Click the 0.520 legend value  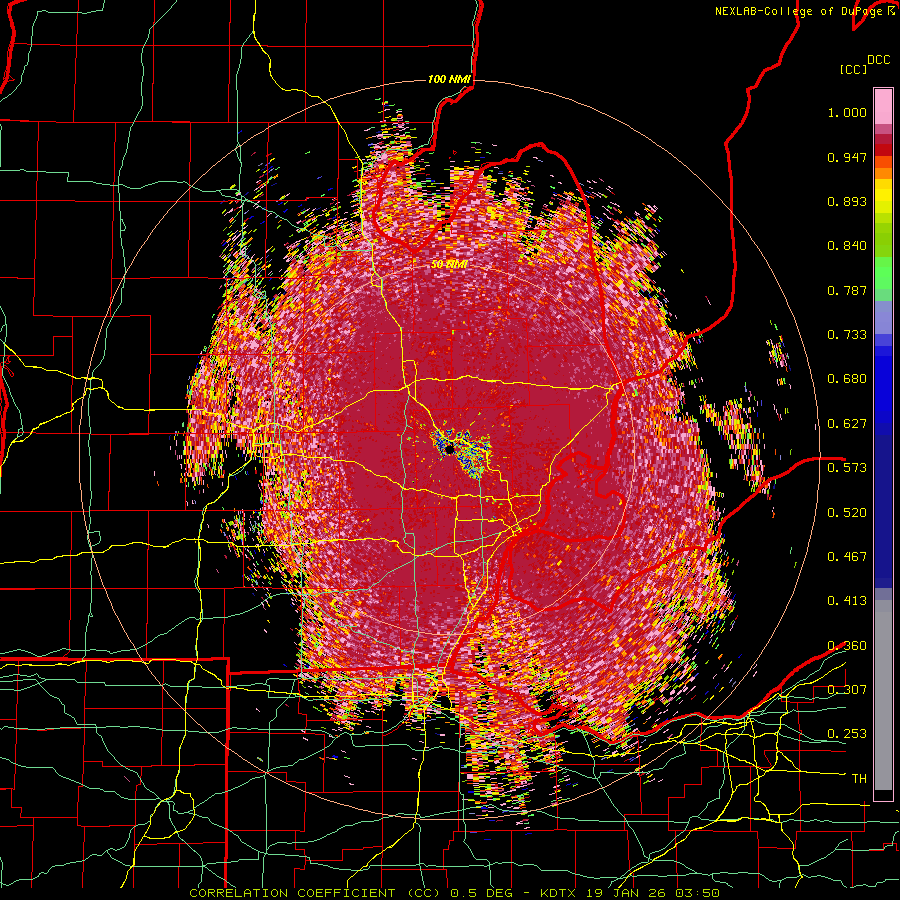(847, 513)
